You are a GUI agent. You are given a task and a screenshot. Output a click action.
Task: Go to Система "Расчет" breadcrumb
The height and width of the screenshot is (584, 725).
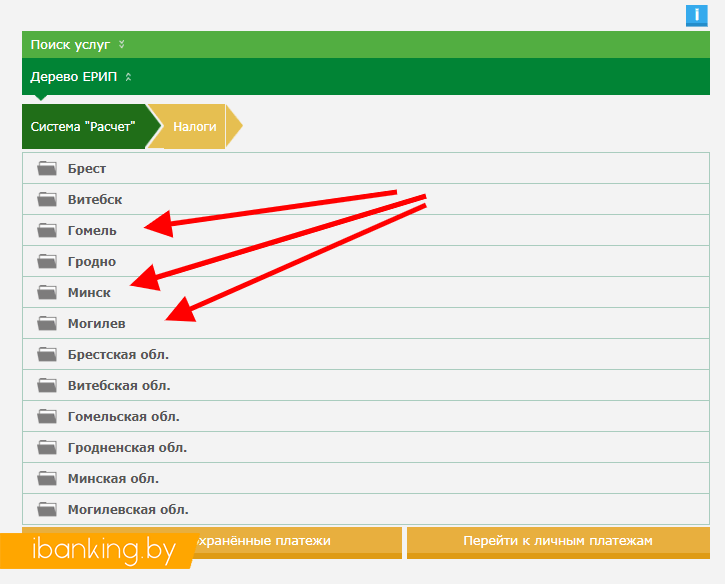click(83, 127)
